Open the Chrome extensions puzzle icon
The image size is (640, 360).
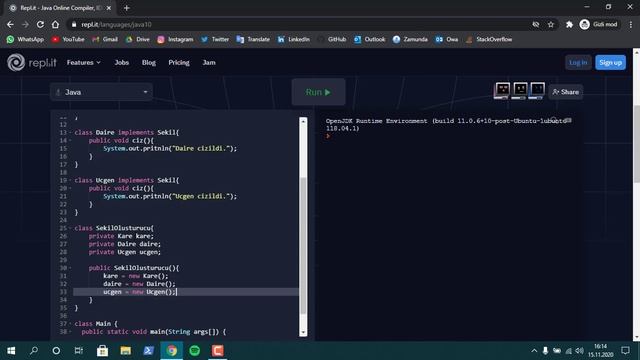pos(569,24)
